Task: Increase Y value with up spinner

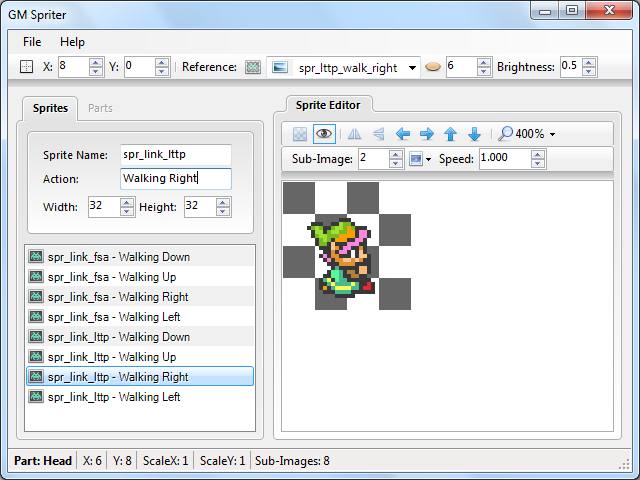Action: click(162, 62)
